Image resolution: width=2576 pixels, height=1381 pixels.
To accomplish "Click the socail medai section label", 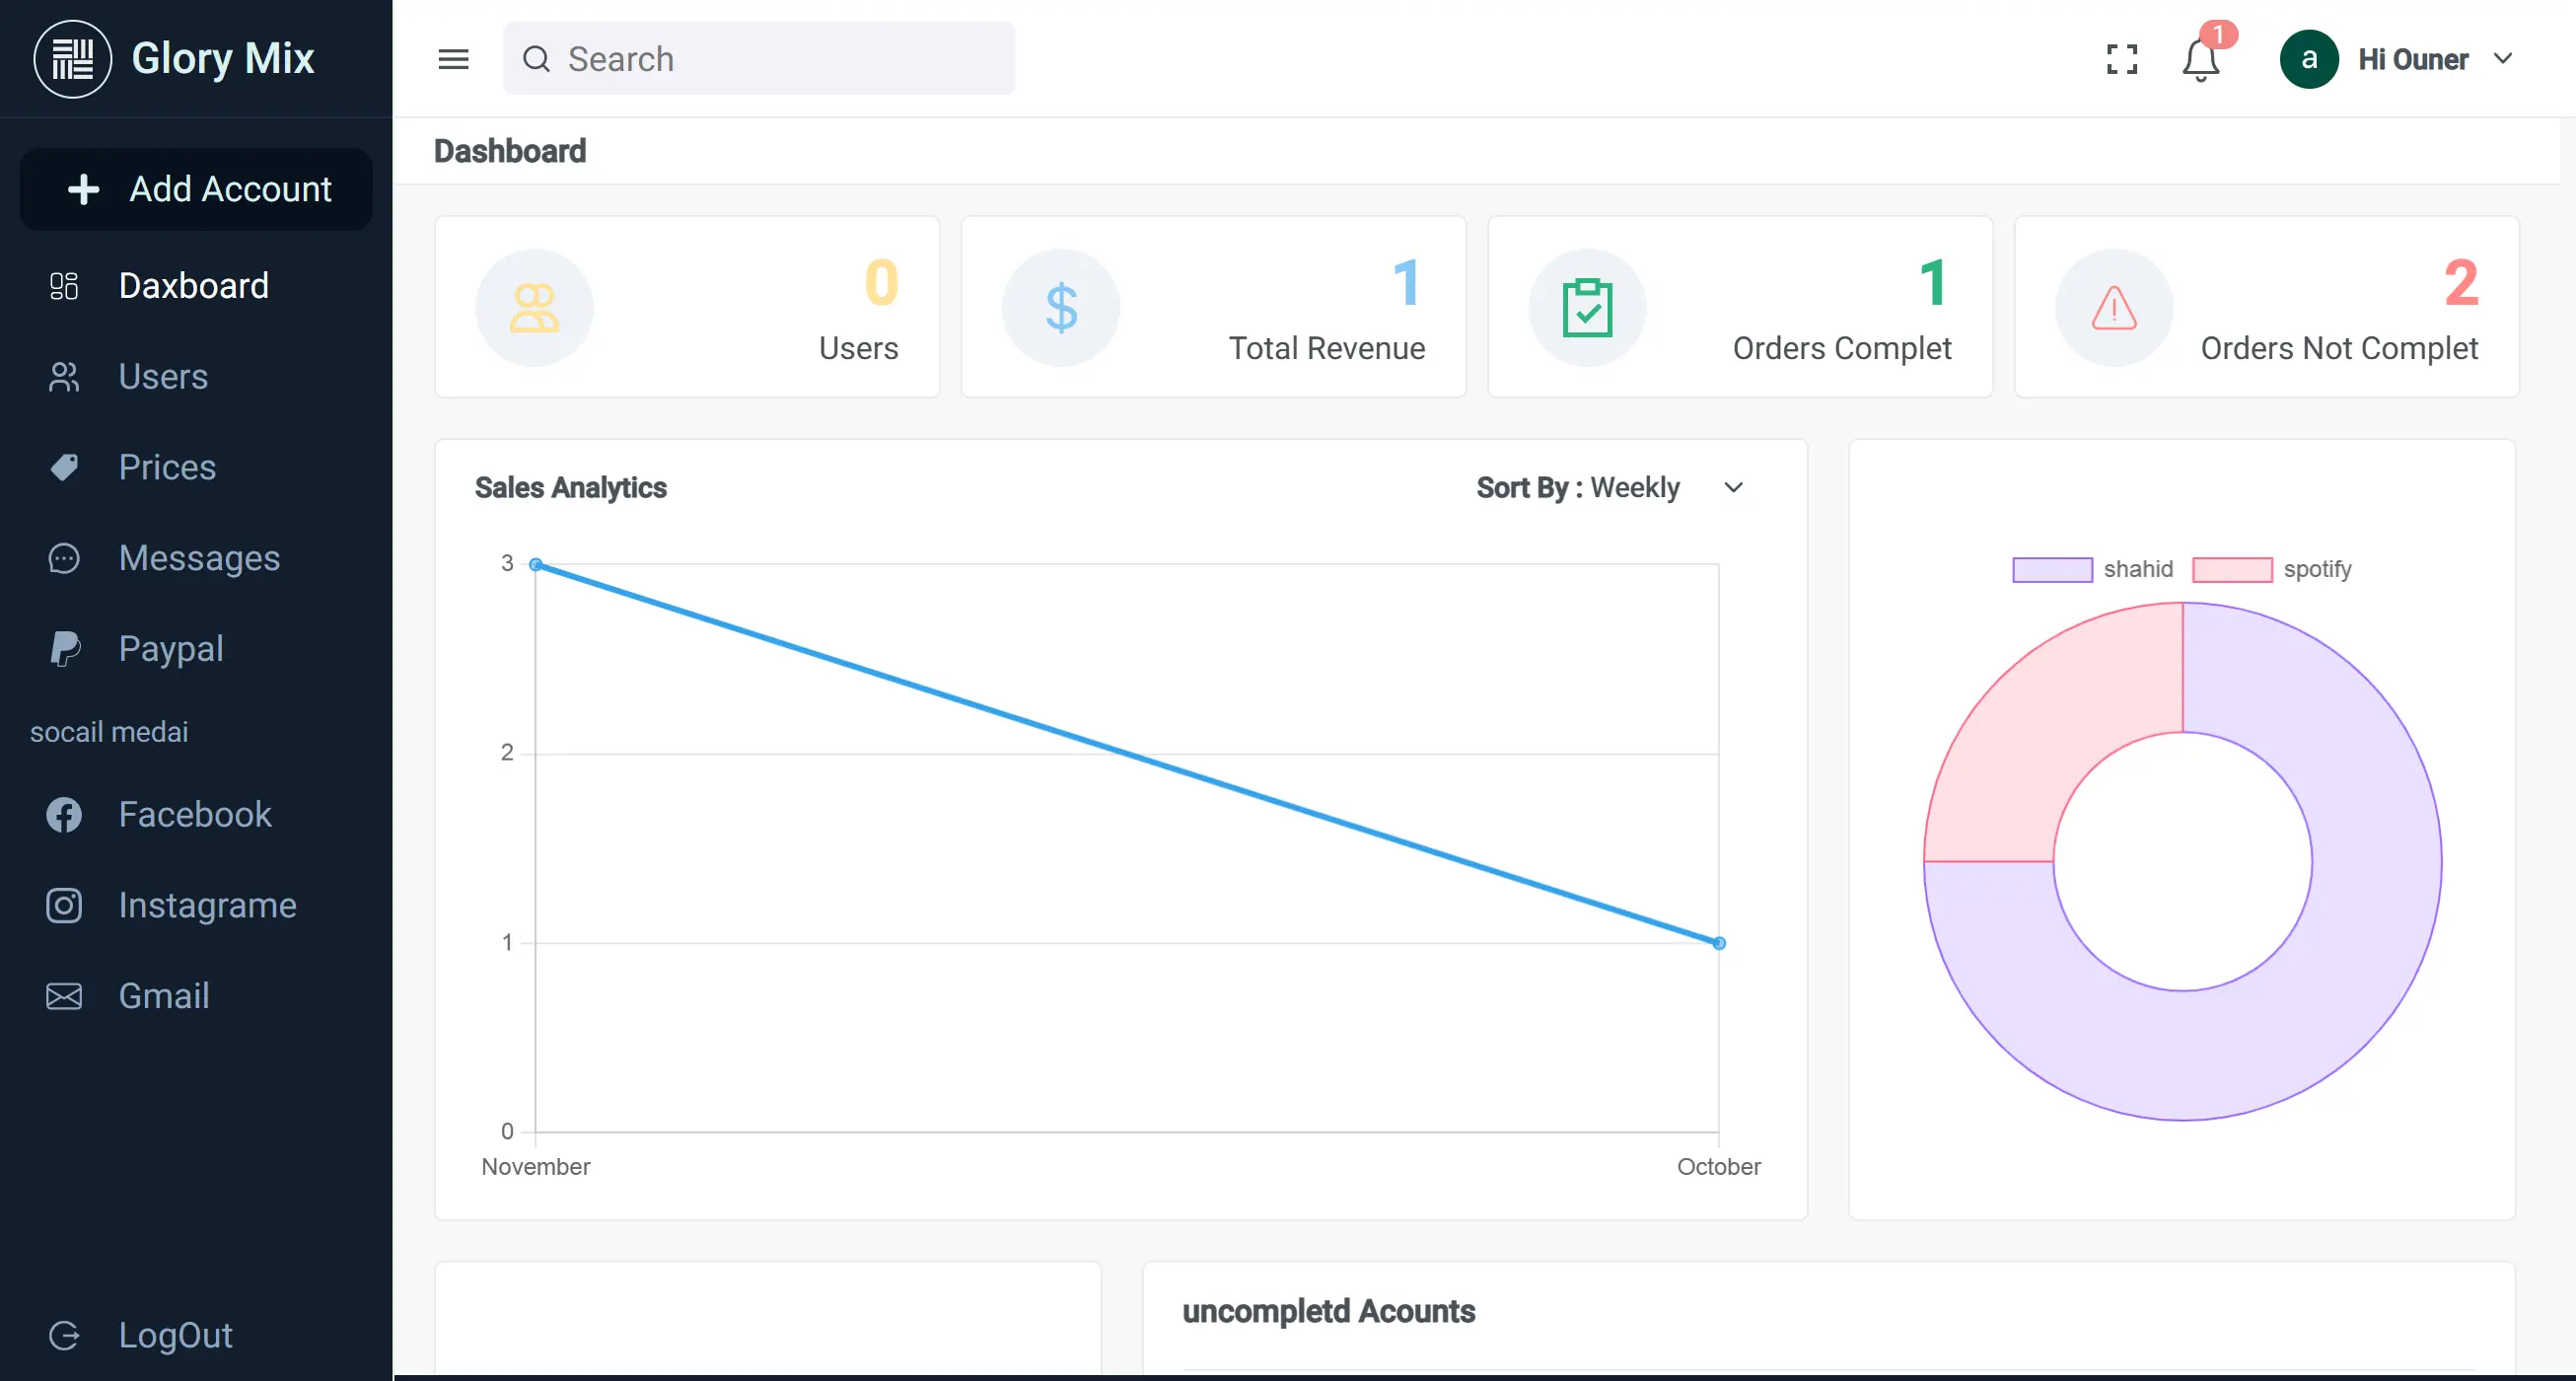I will tap(109, 732).
